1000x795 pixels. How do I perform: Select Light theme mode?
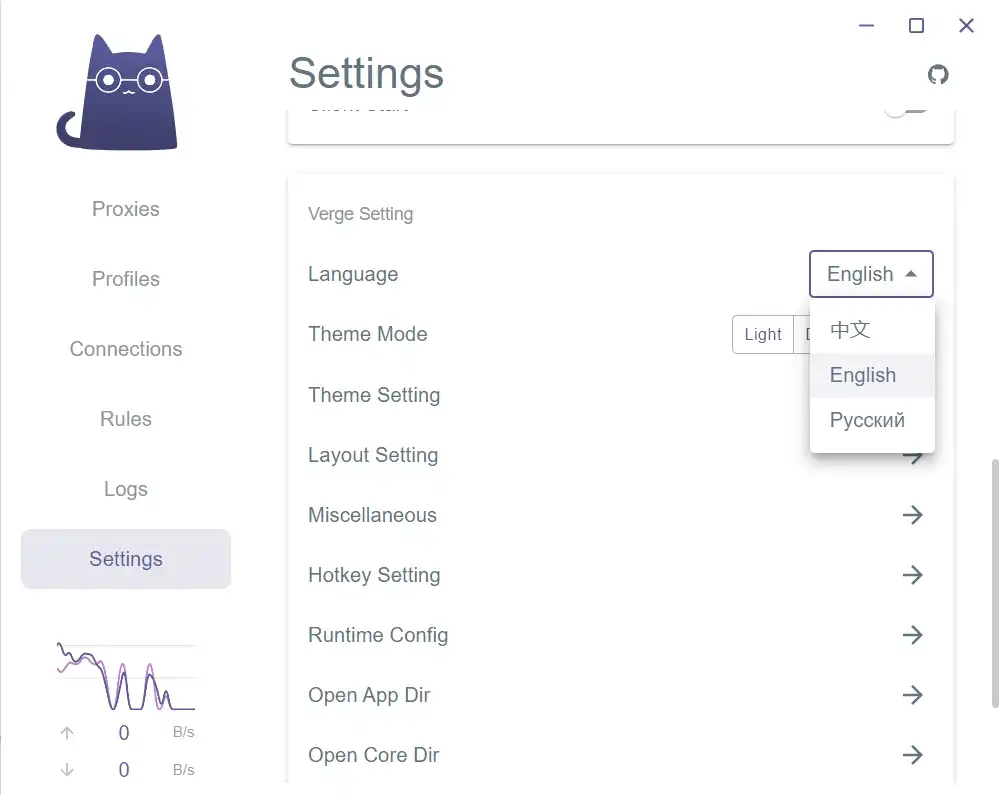pos(762,335)
